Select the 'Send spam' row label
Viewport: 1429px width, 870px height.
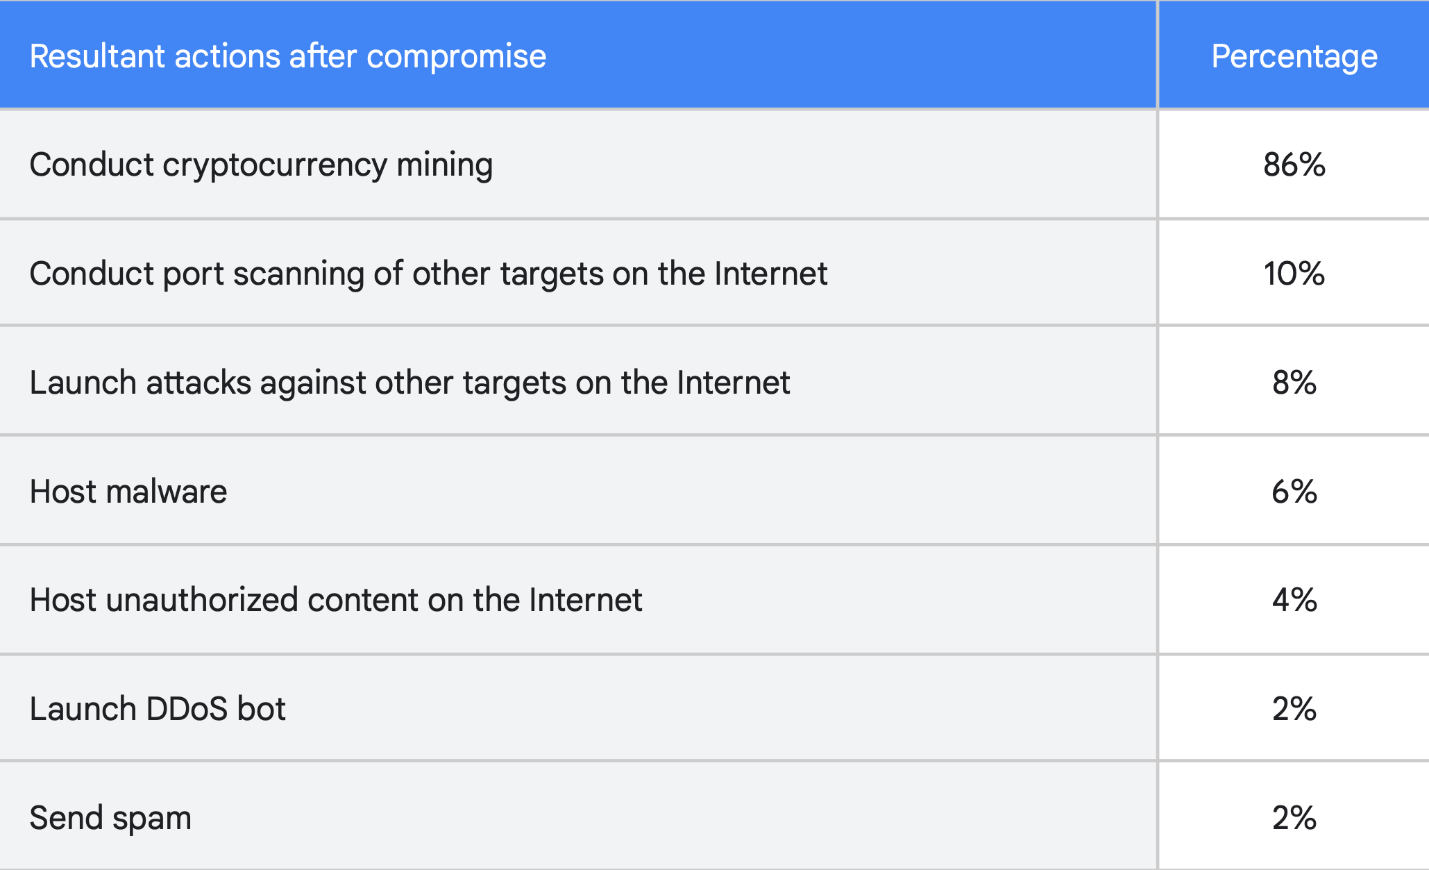coord(110,818)
